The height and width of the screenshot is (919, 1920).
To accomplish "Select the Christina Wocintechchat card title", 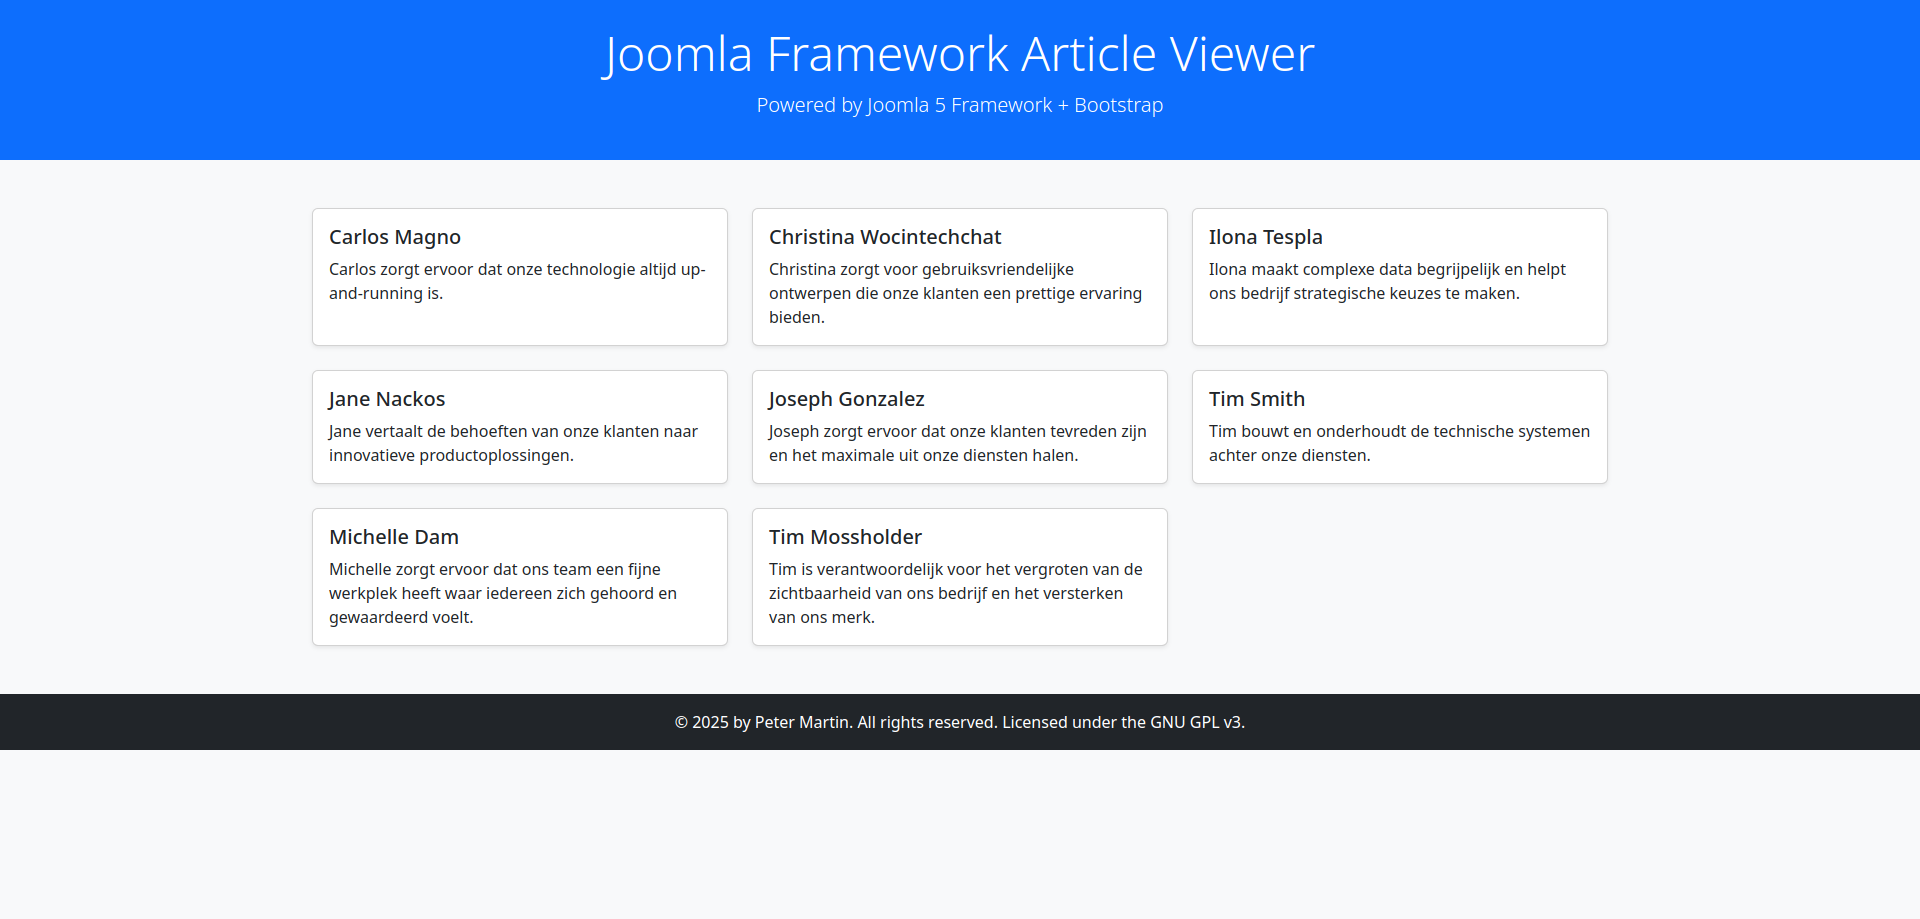I will pos(884,237).
